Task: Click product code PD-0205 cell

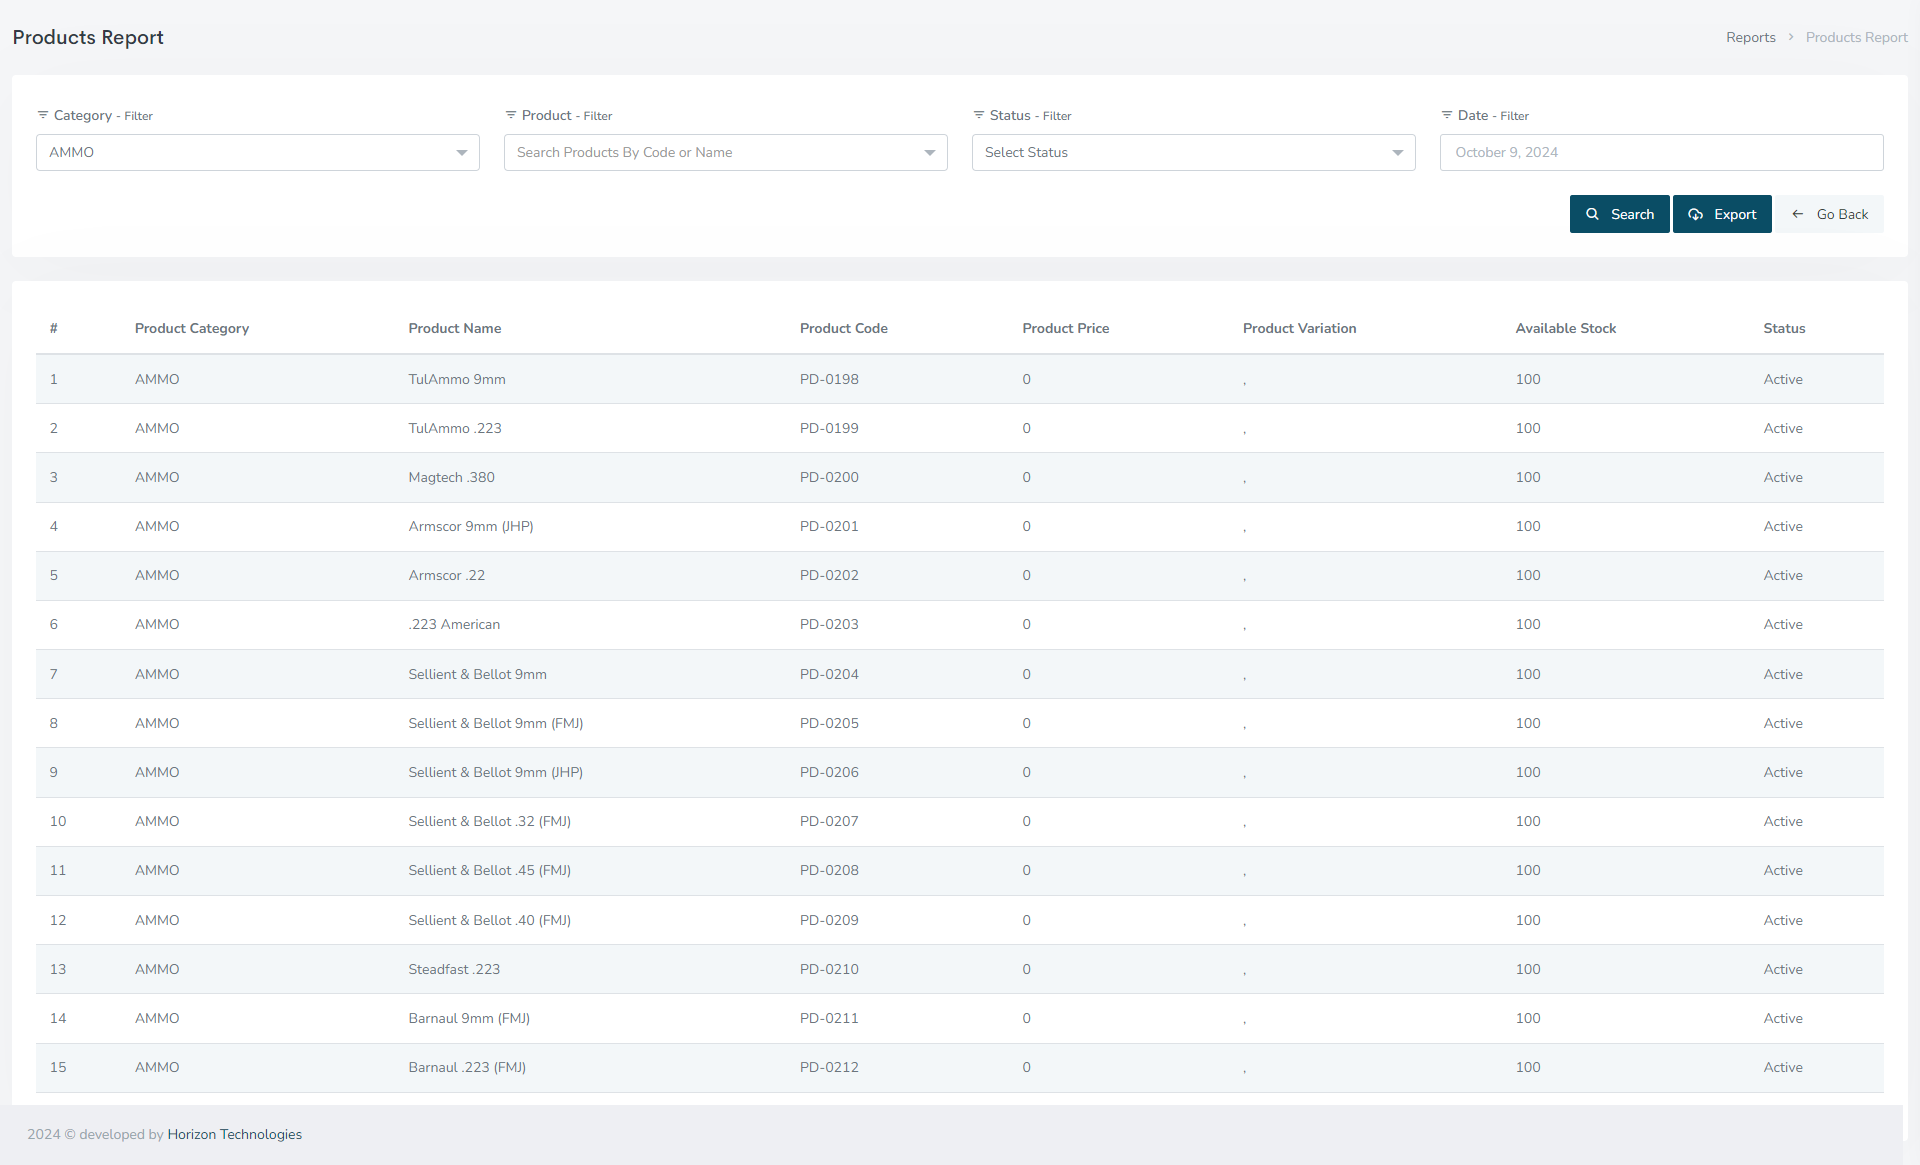Action: pos(829,723)
